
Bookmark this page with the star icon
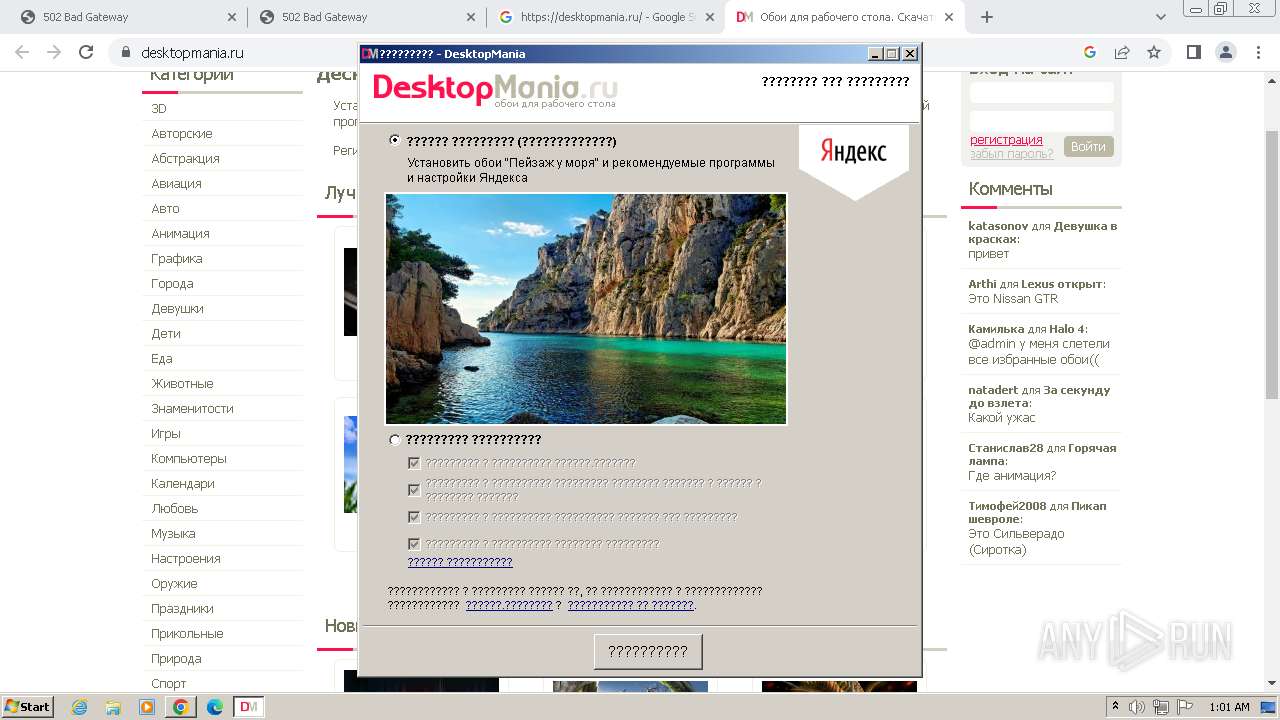coord(1154,53)
